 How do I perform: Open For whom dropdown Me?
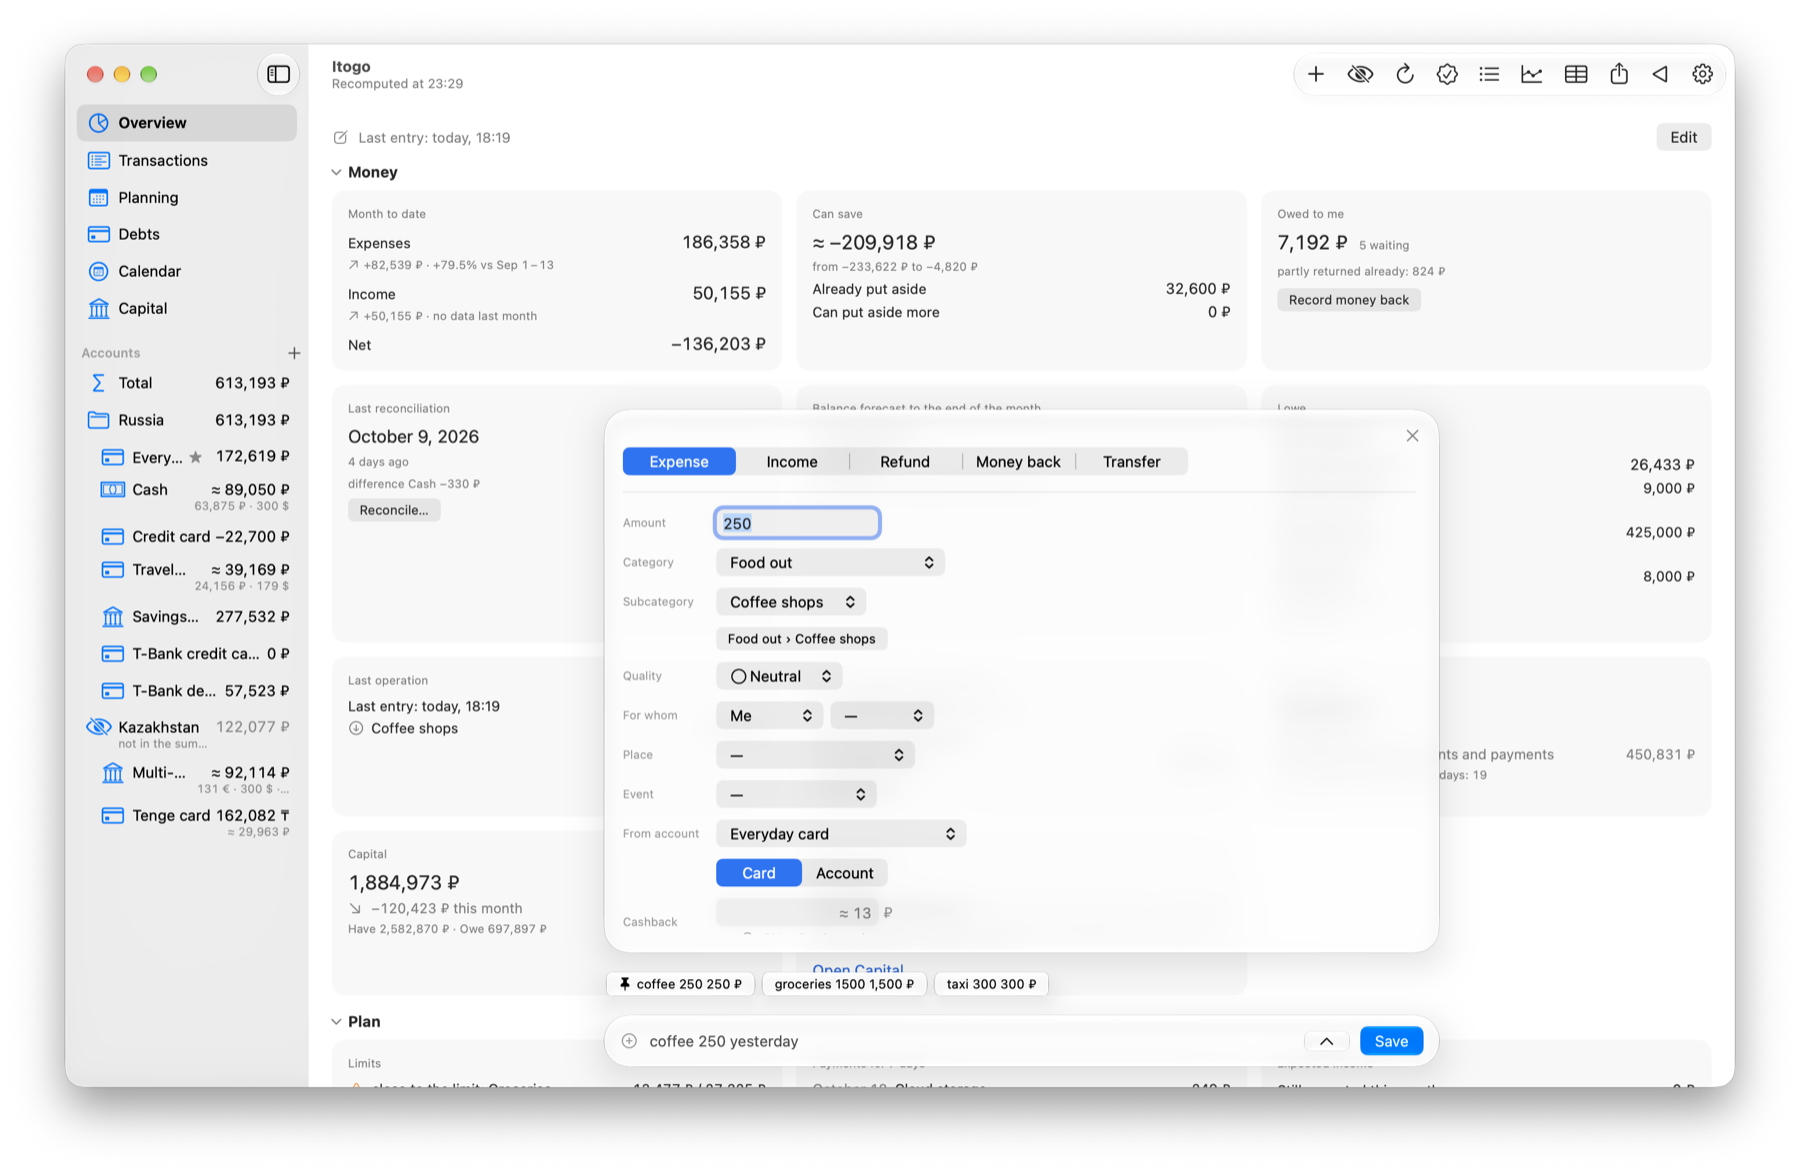tap(770, 715)
